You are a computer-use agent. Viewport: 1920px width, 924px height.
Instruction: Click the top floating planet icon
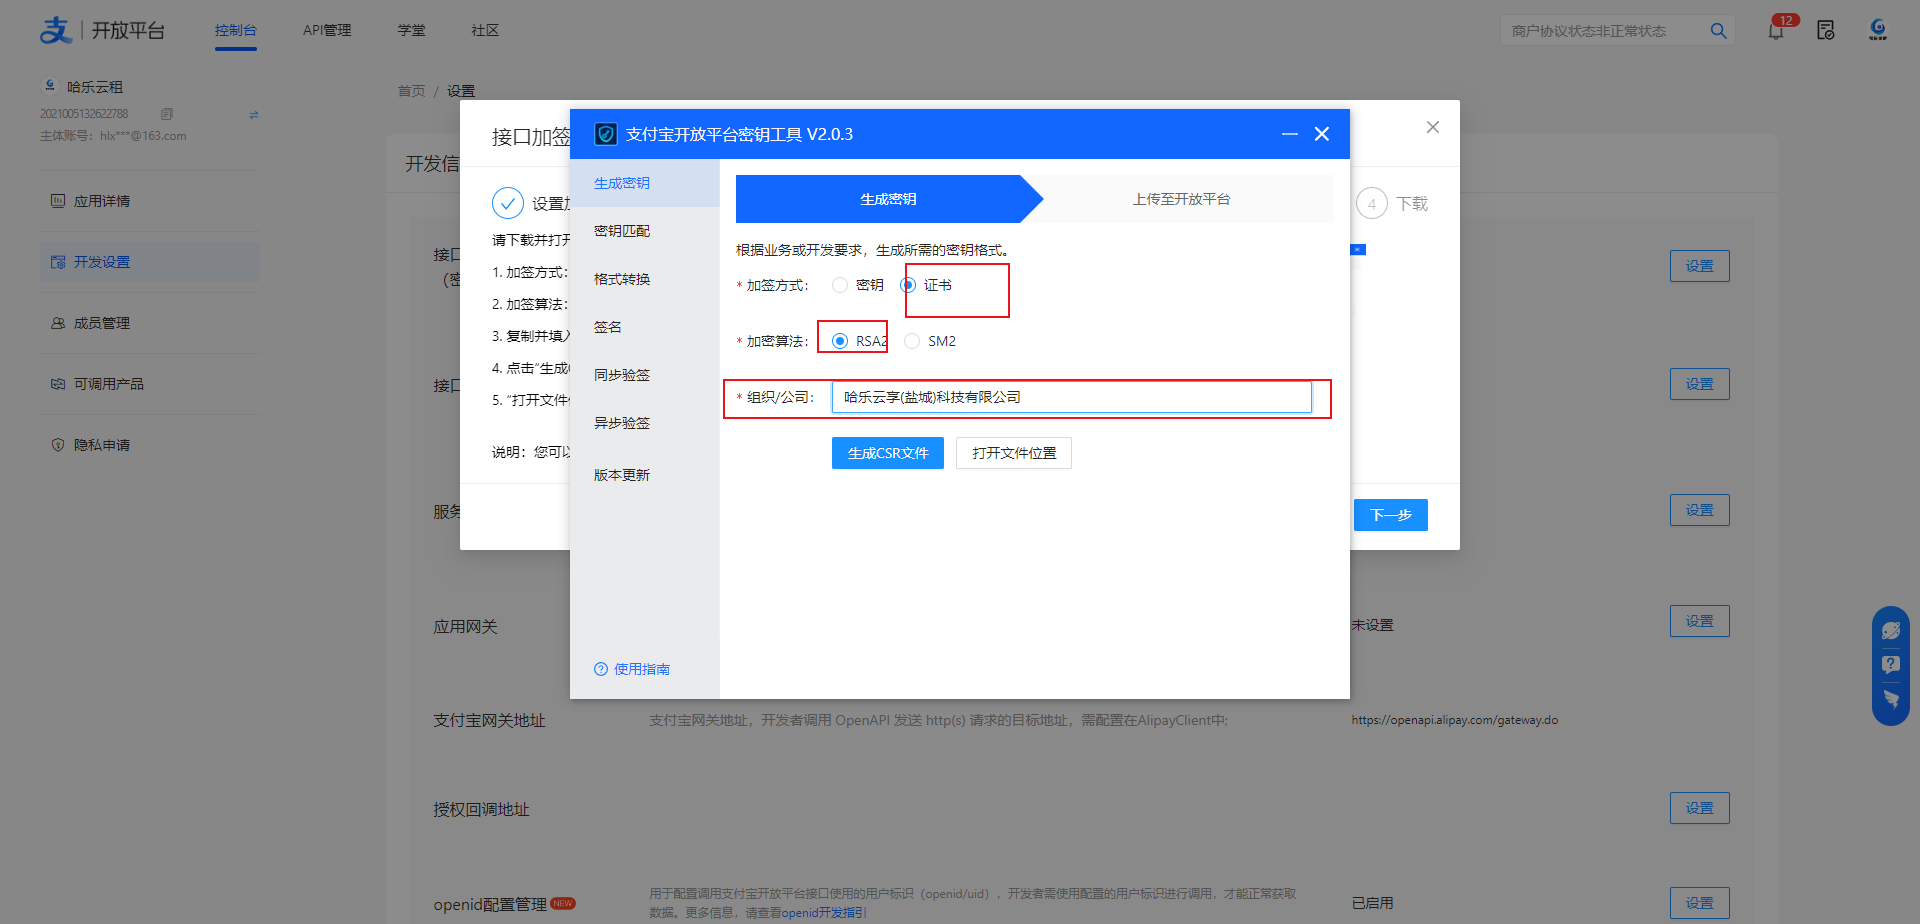click(x=1890, y=631)
